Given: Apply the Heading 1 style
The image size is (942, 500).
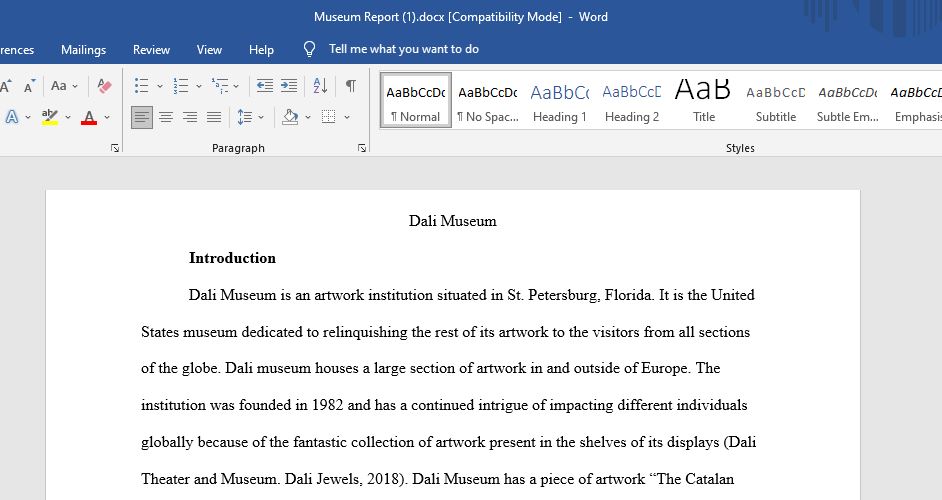Looking at the screenshot, I should coord(560,100).
